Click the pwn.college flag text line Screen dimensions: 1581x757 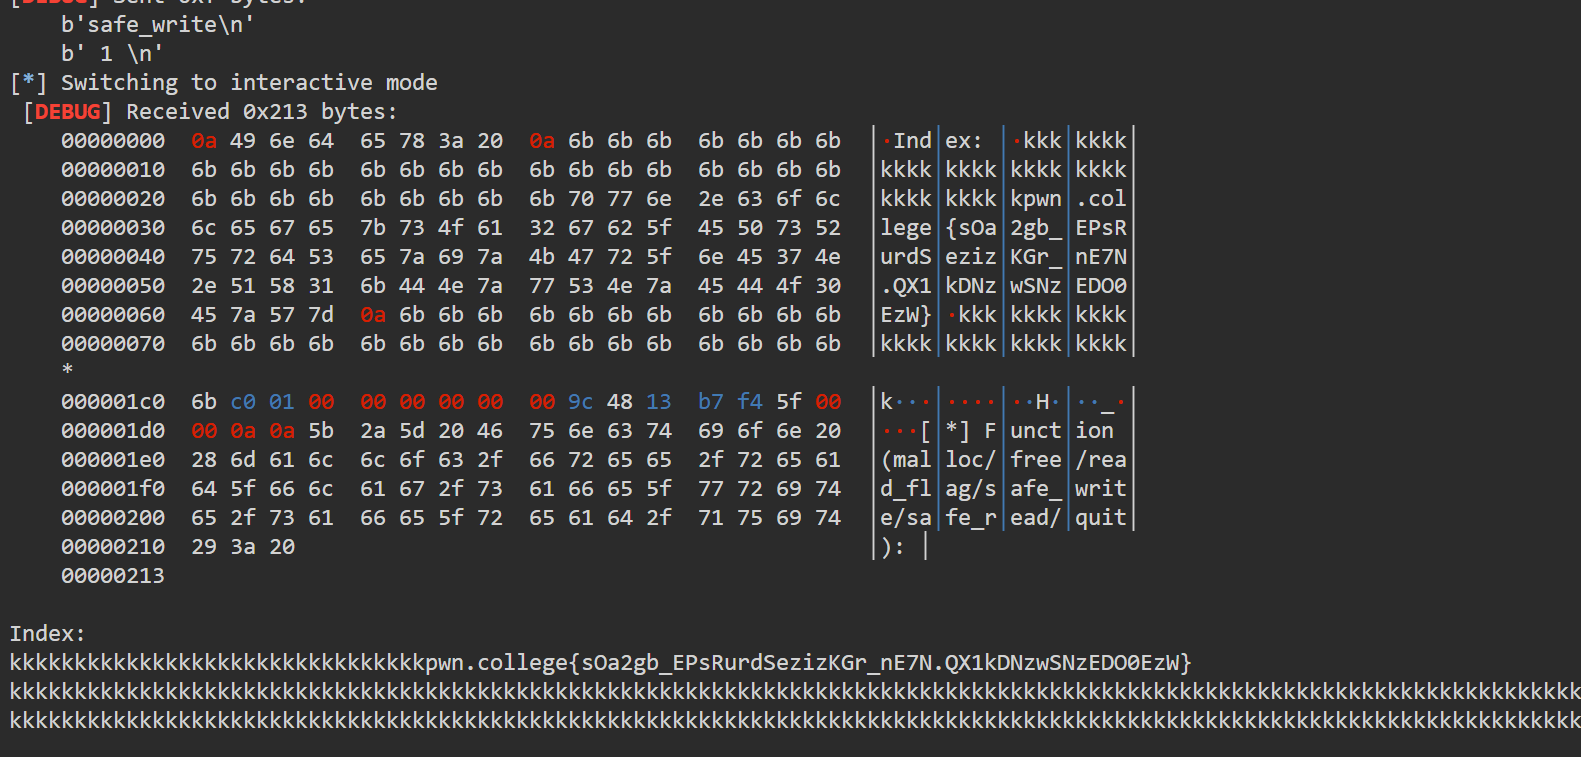click(x=600, y=663)
